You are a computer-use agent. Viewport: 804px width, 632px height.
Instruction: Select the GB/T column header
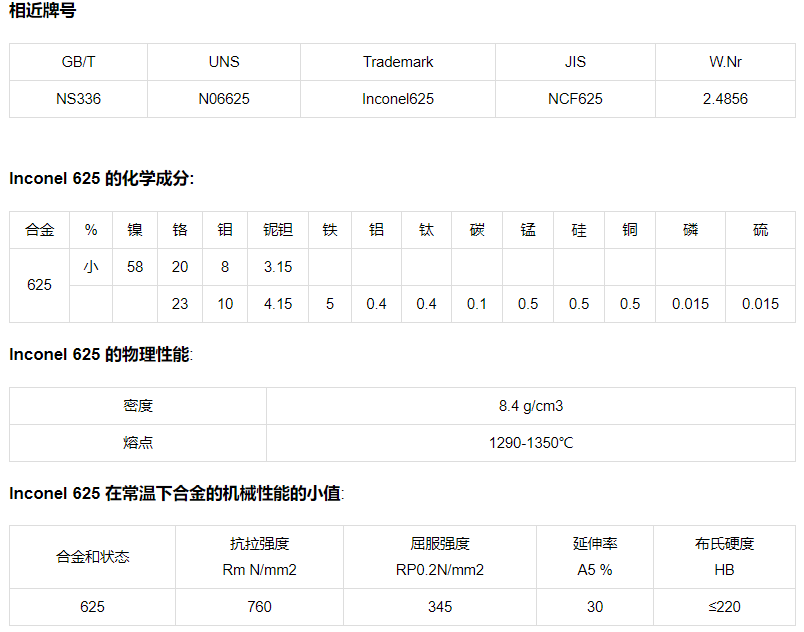tap(78, 62)
